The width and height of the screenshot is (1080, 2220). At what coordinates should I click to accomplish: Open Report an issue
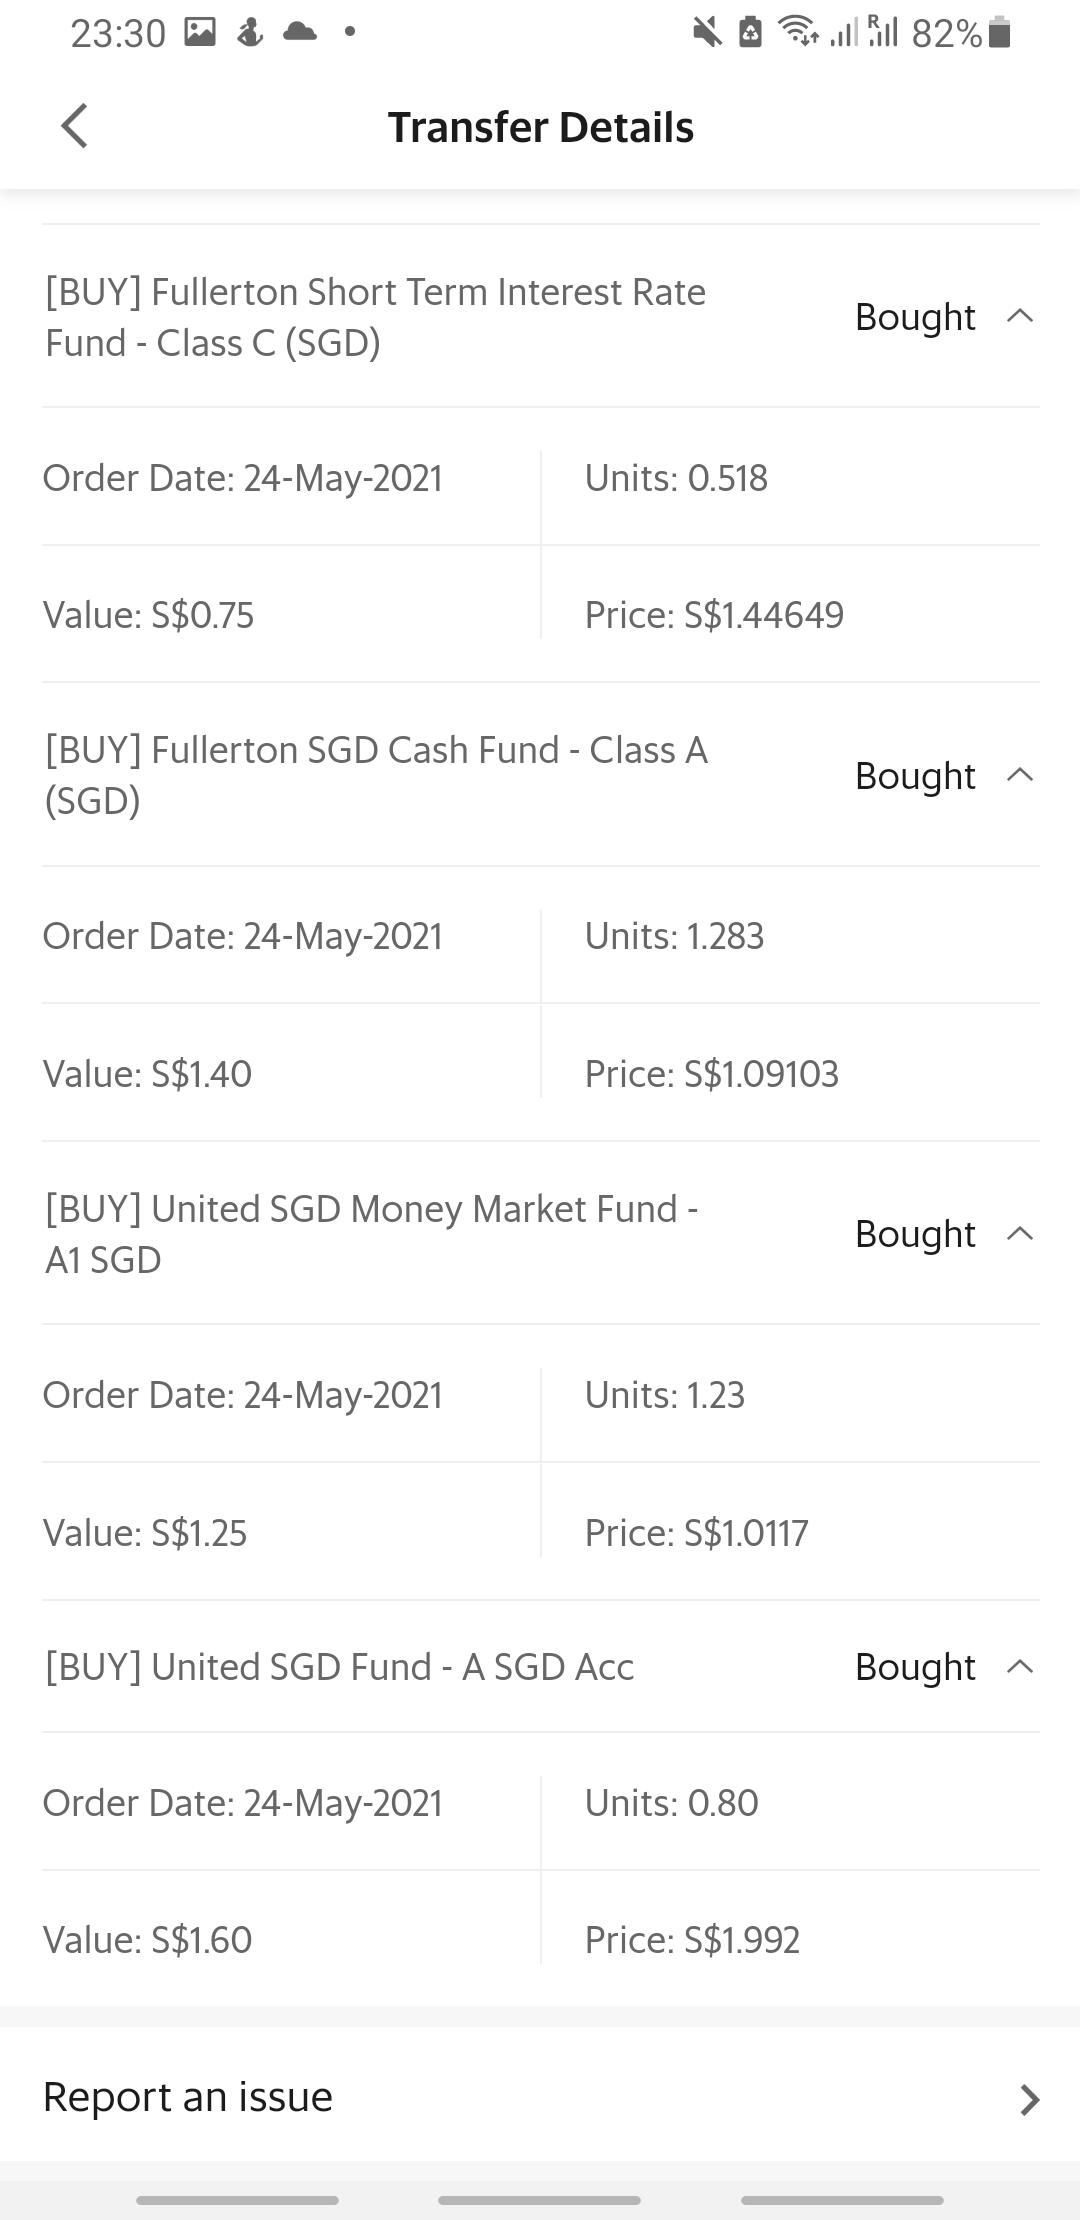click(x=188, y=2096)
